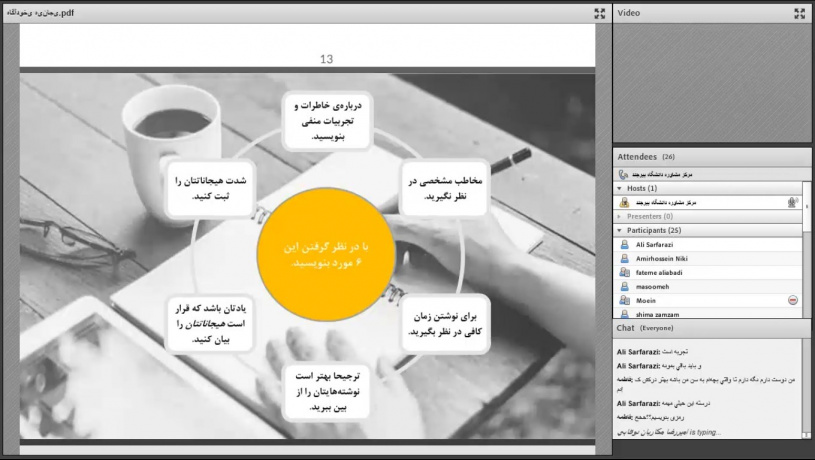
Task: Click the box reading یادتان باشد که قرار
Action: (x=209, y=324)
